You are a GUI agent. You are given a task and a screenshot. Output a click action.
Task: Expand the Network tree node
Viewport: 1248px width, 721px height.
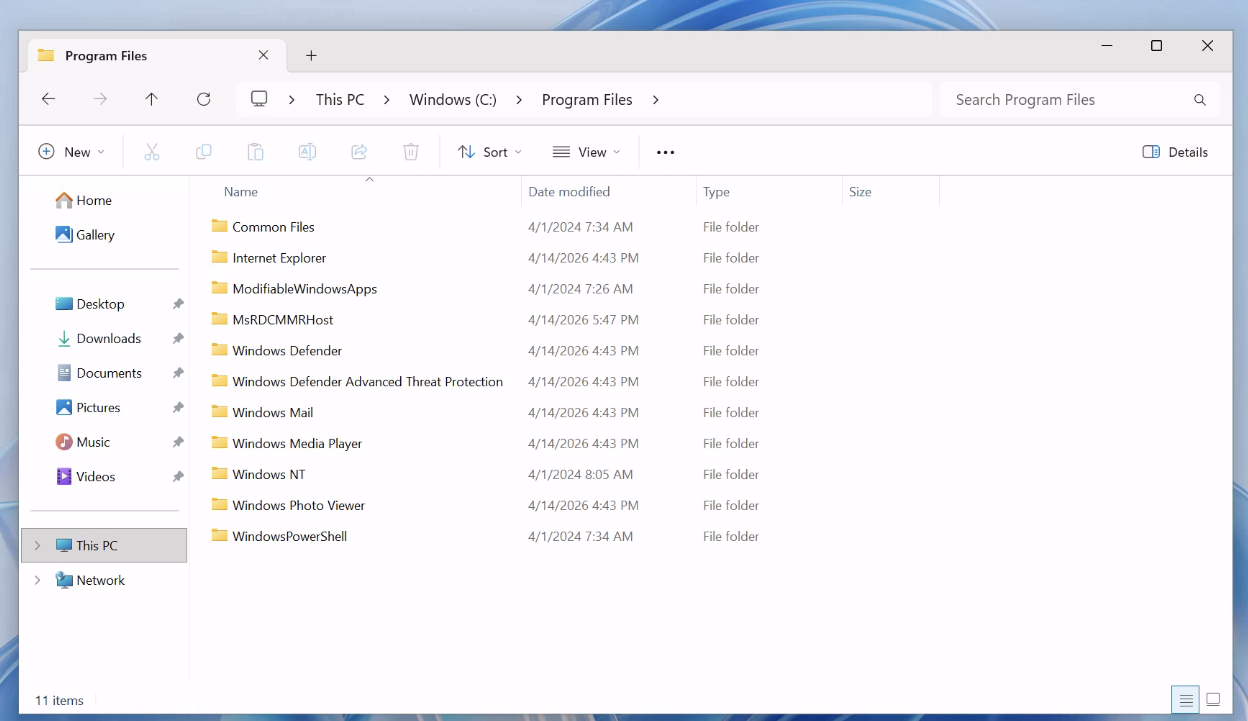(x=37, y=580)
